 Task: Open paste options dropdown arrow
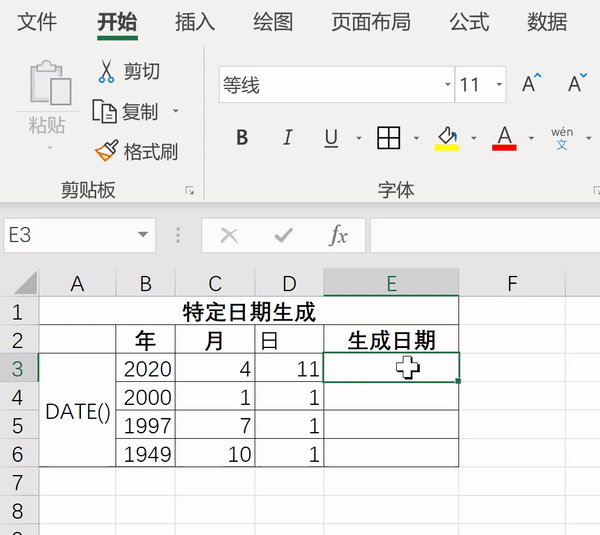pyautogui.click(x=50, y=148)
